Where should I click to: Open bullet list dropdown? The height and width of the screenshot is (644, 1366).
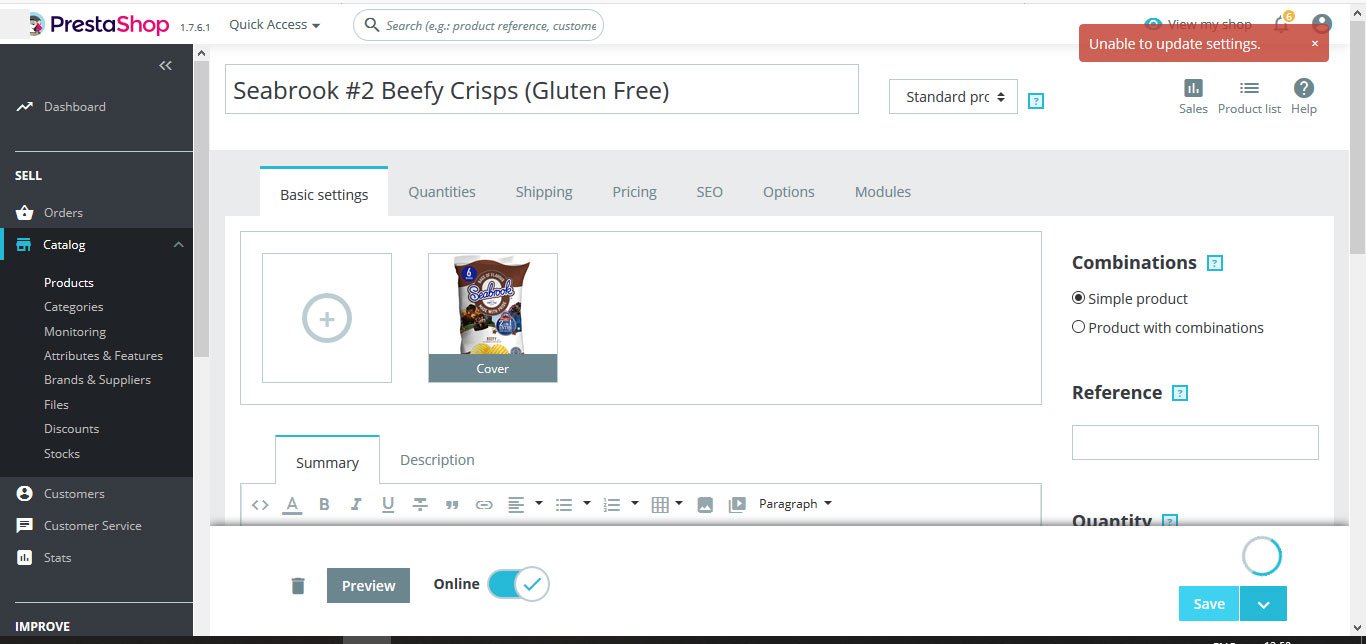[573, 505]
